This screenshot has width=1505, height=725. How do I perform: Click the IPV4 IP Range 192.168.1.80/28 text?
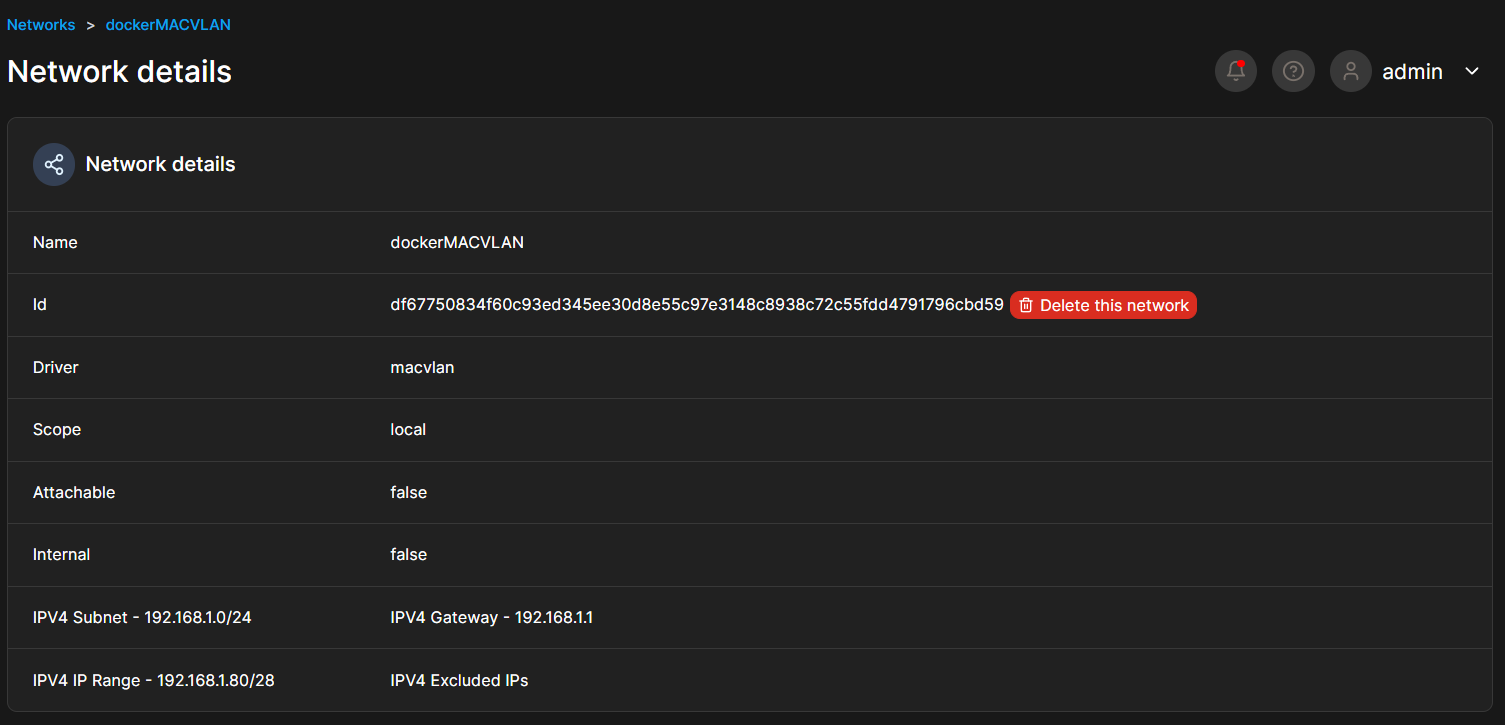click(x=153, y=681)
